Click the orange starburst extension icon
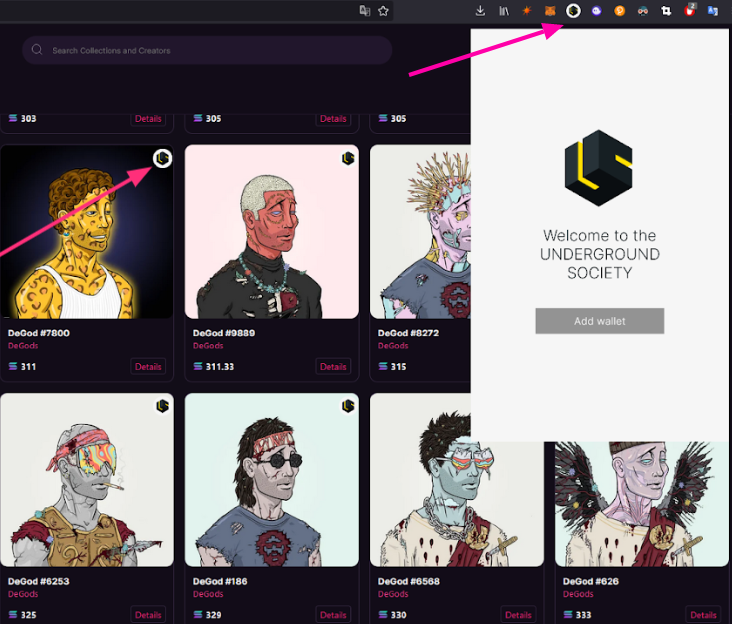Image resolution: width=732 pixels, height=624 pixels. 527,11
